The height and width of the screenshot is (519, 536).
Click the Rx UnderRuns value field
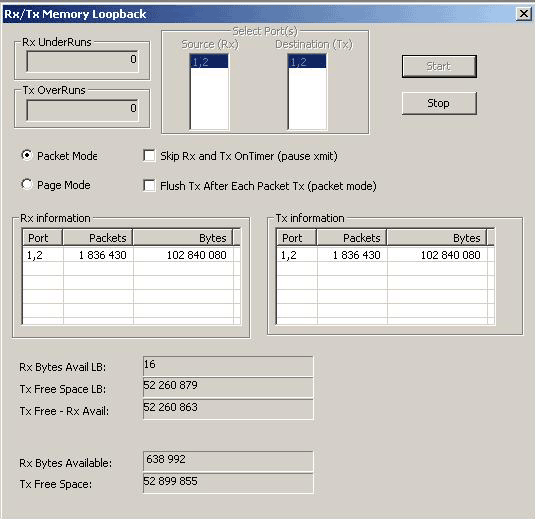pos(82,62)
